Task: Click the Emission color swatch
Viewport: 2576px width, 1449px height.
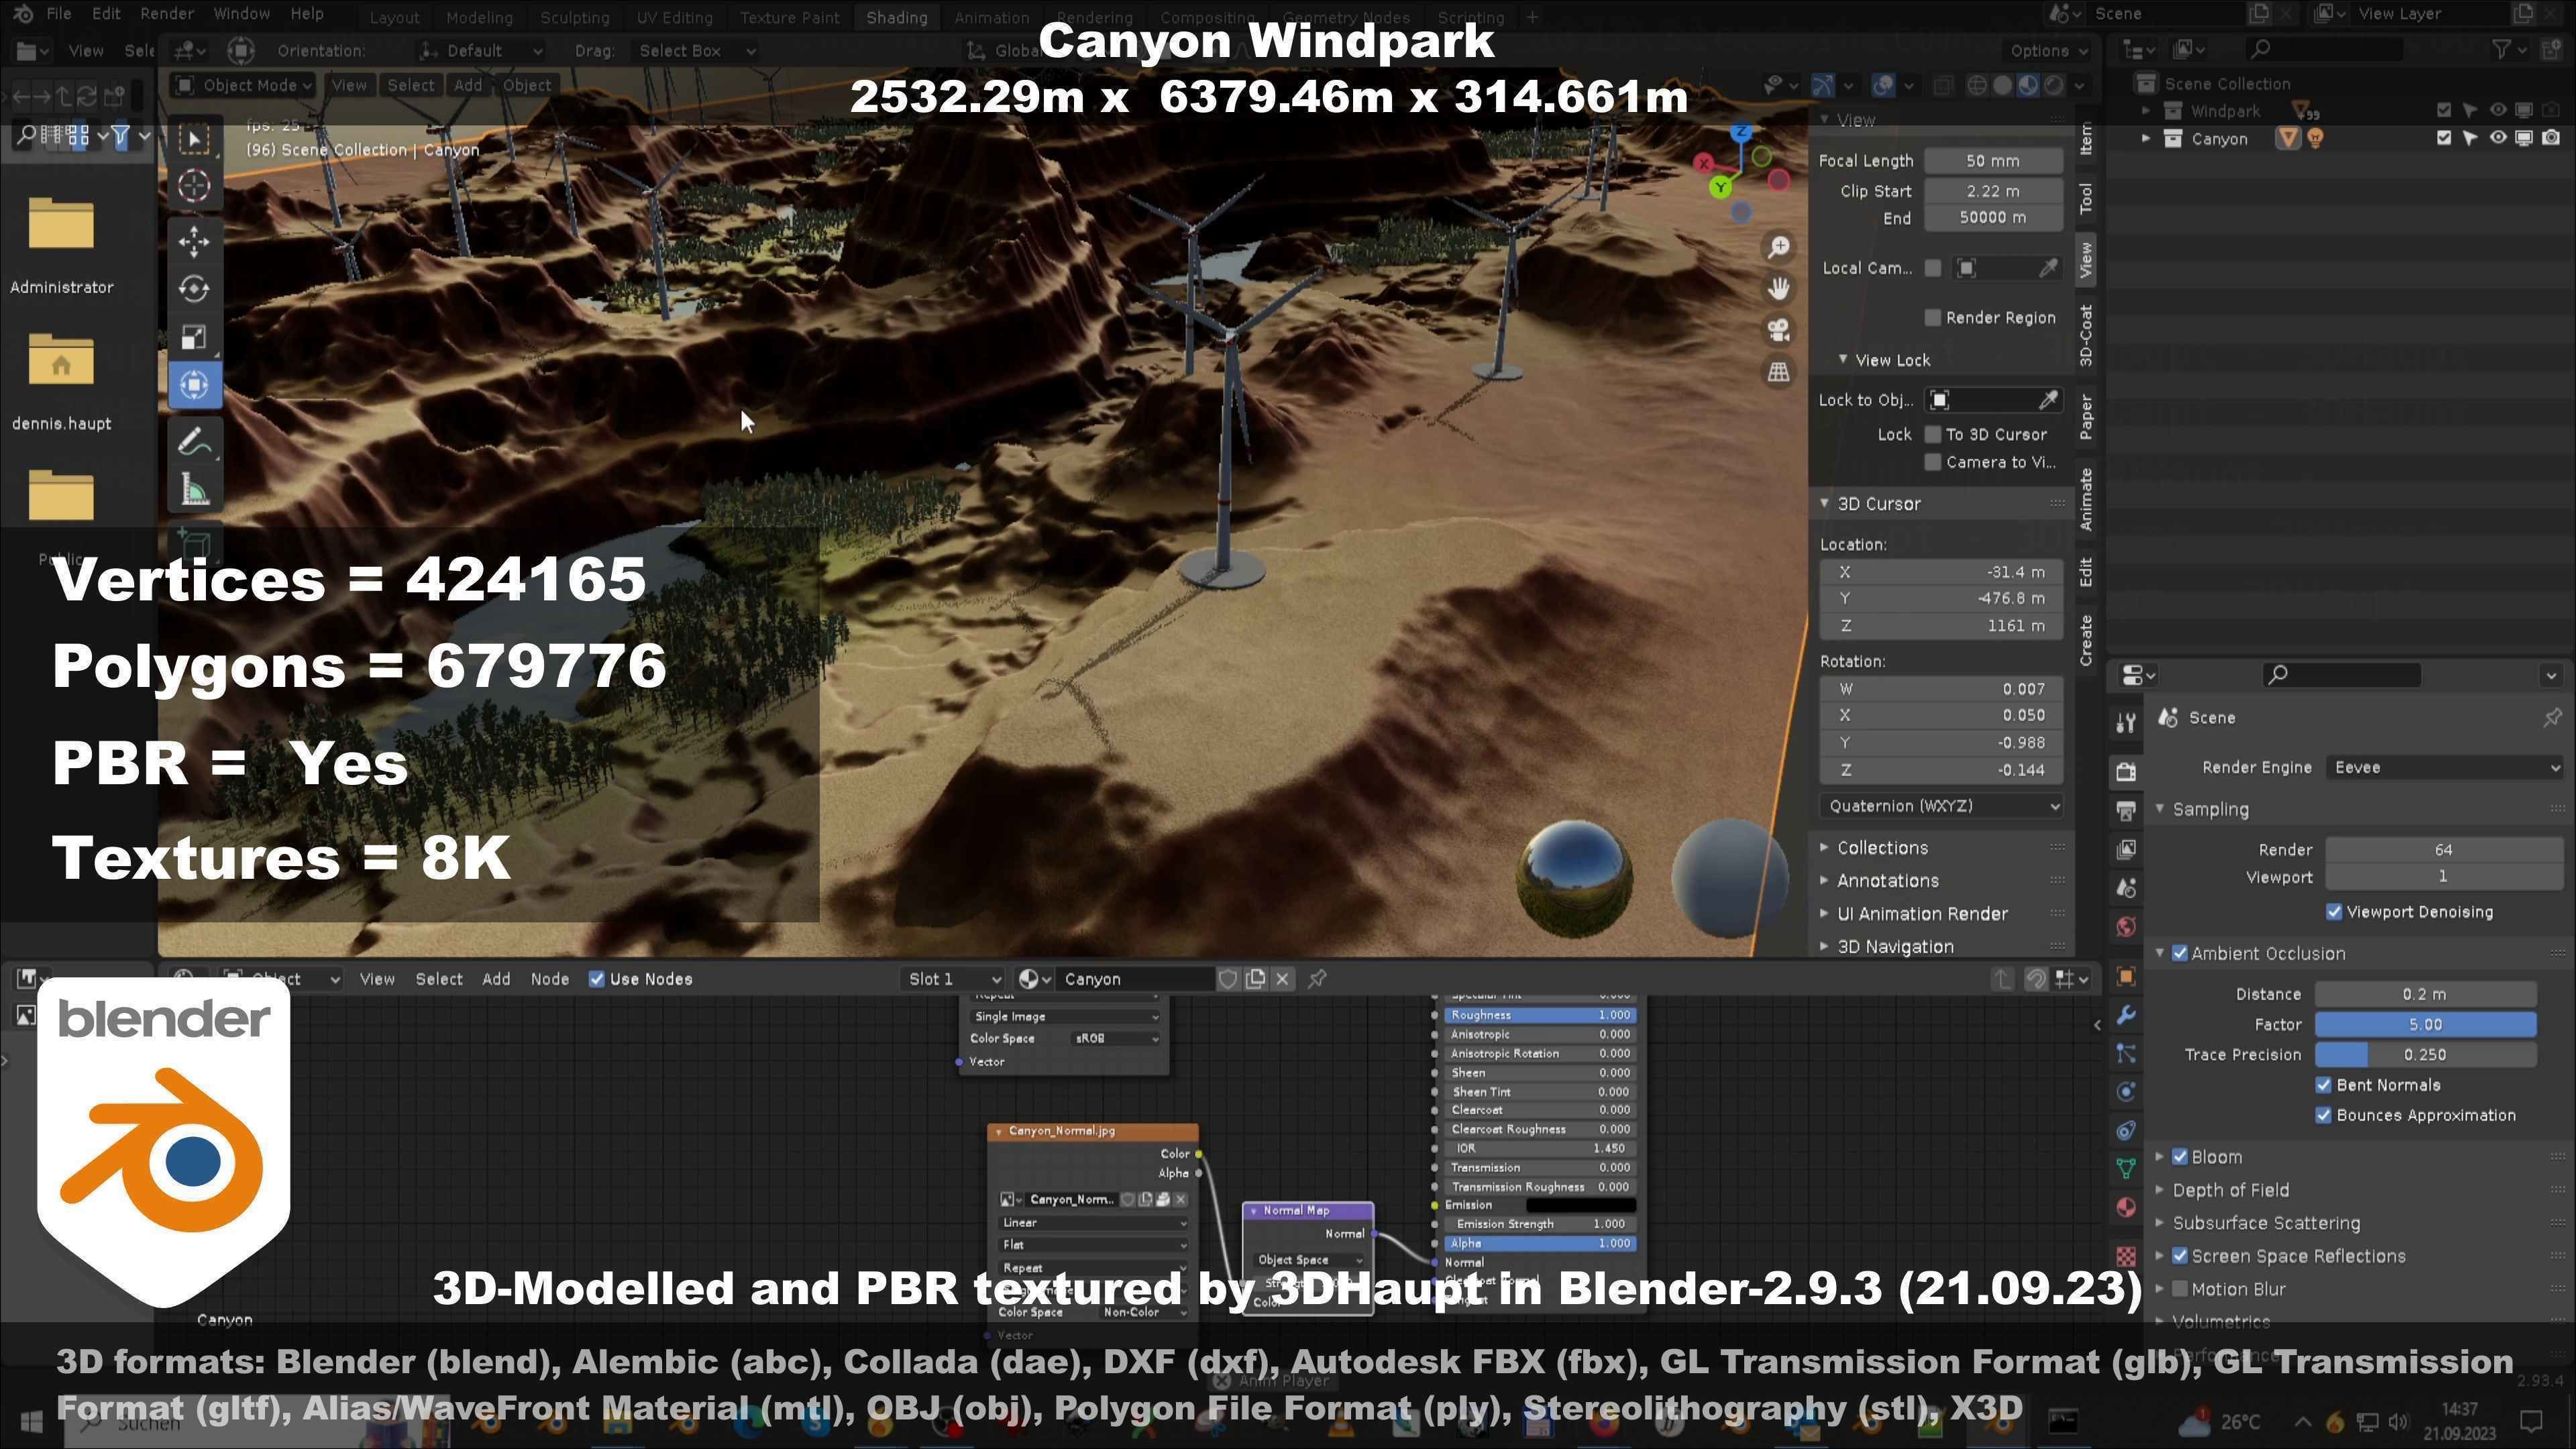Action: point(1581,1206)
